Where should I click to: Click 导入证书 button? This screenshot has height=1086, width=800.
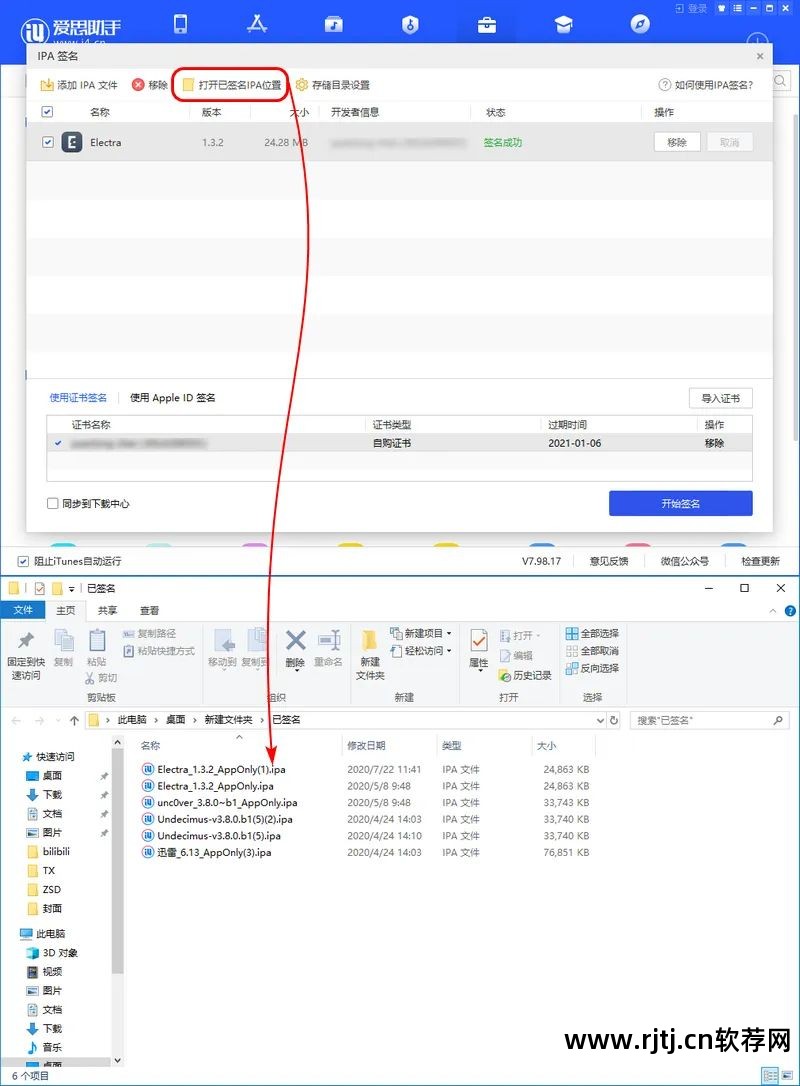point(720,398)
